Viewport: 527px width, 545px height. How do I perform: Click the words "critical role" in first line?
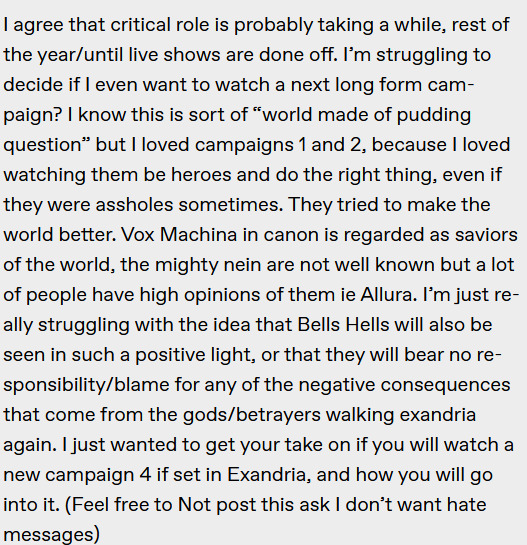(x=160, y=25)
